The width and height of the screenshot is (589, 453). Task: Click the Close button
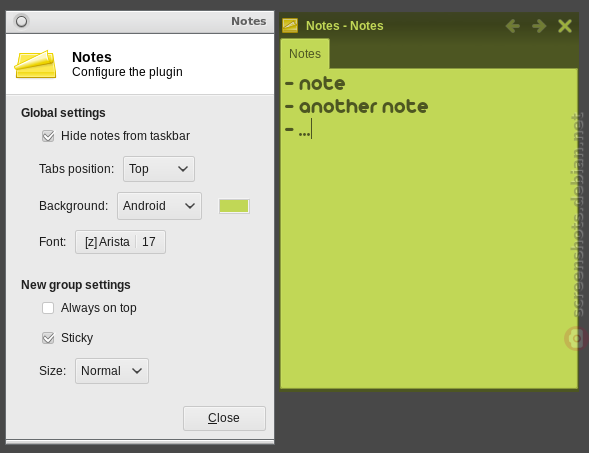coord(224,418)
